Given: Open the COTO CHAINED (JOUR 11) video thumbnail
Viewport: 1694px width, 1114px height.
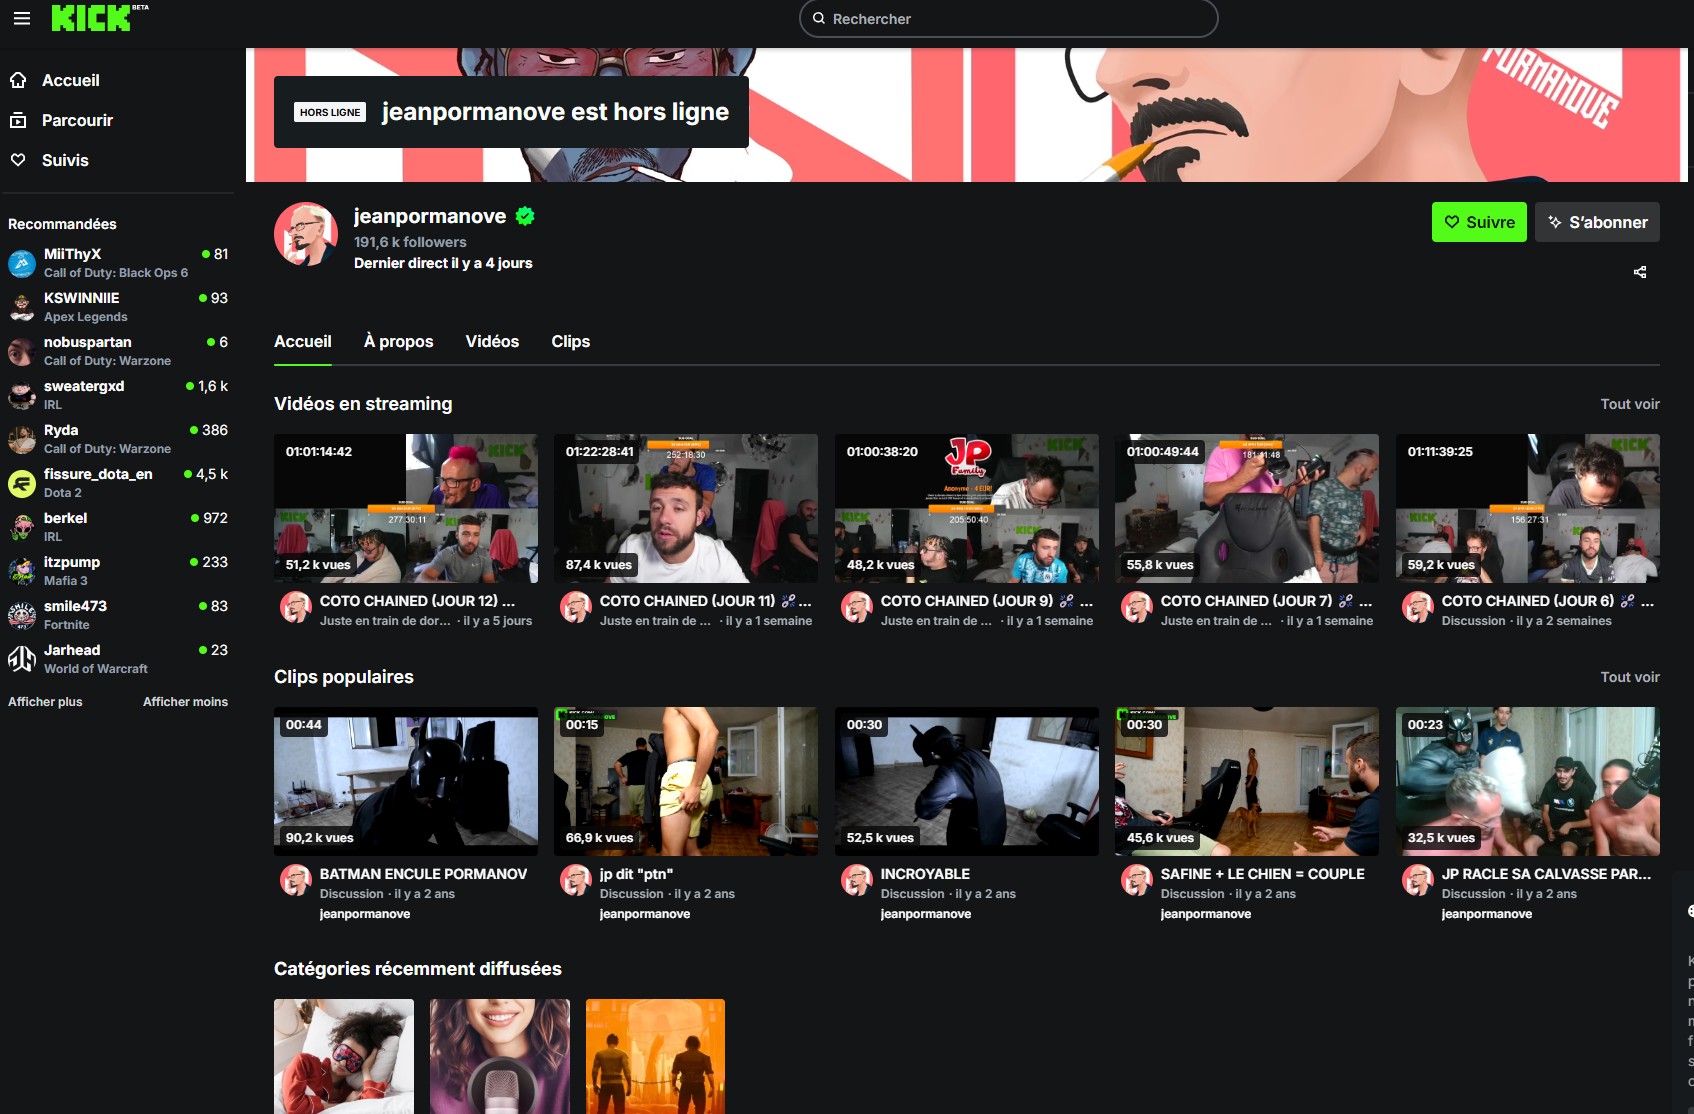Looking at the screenshot, I should tap(685, 508).
